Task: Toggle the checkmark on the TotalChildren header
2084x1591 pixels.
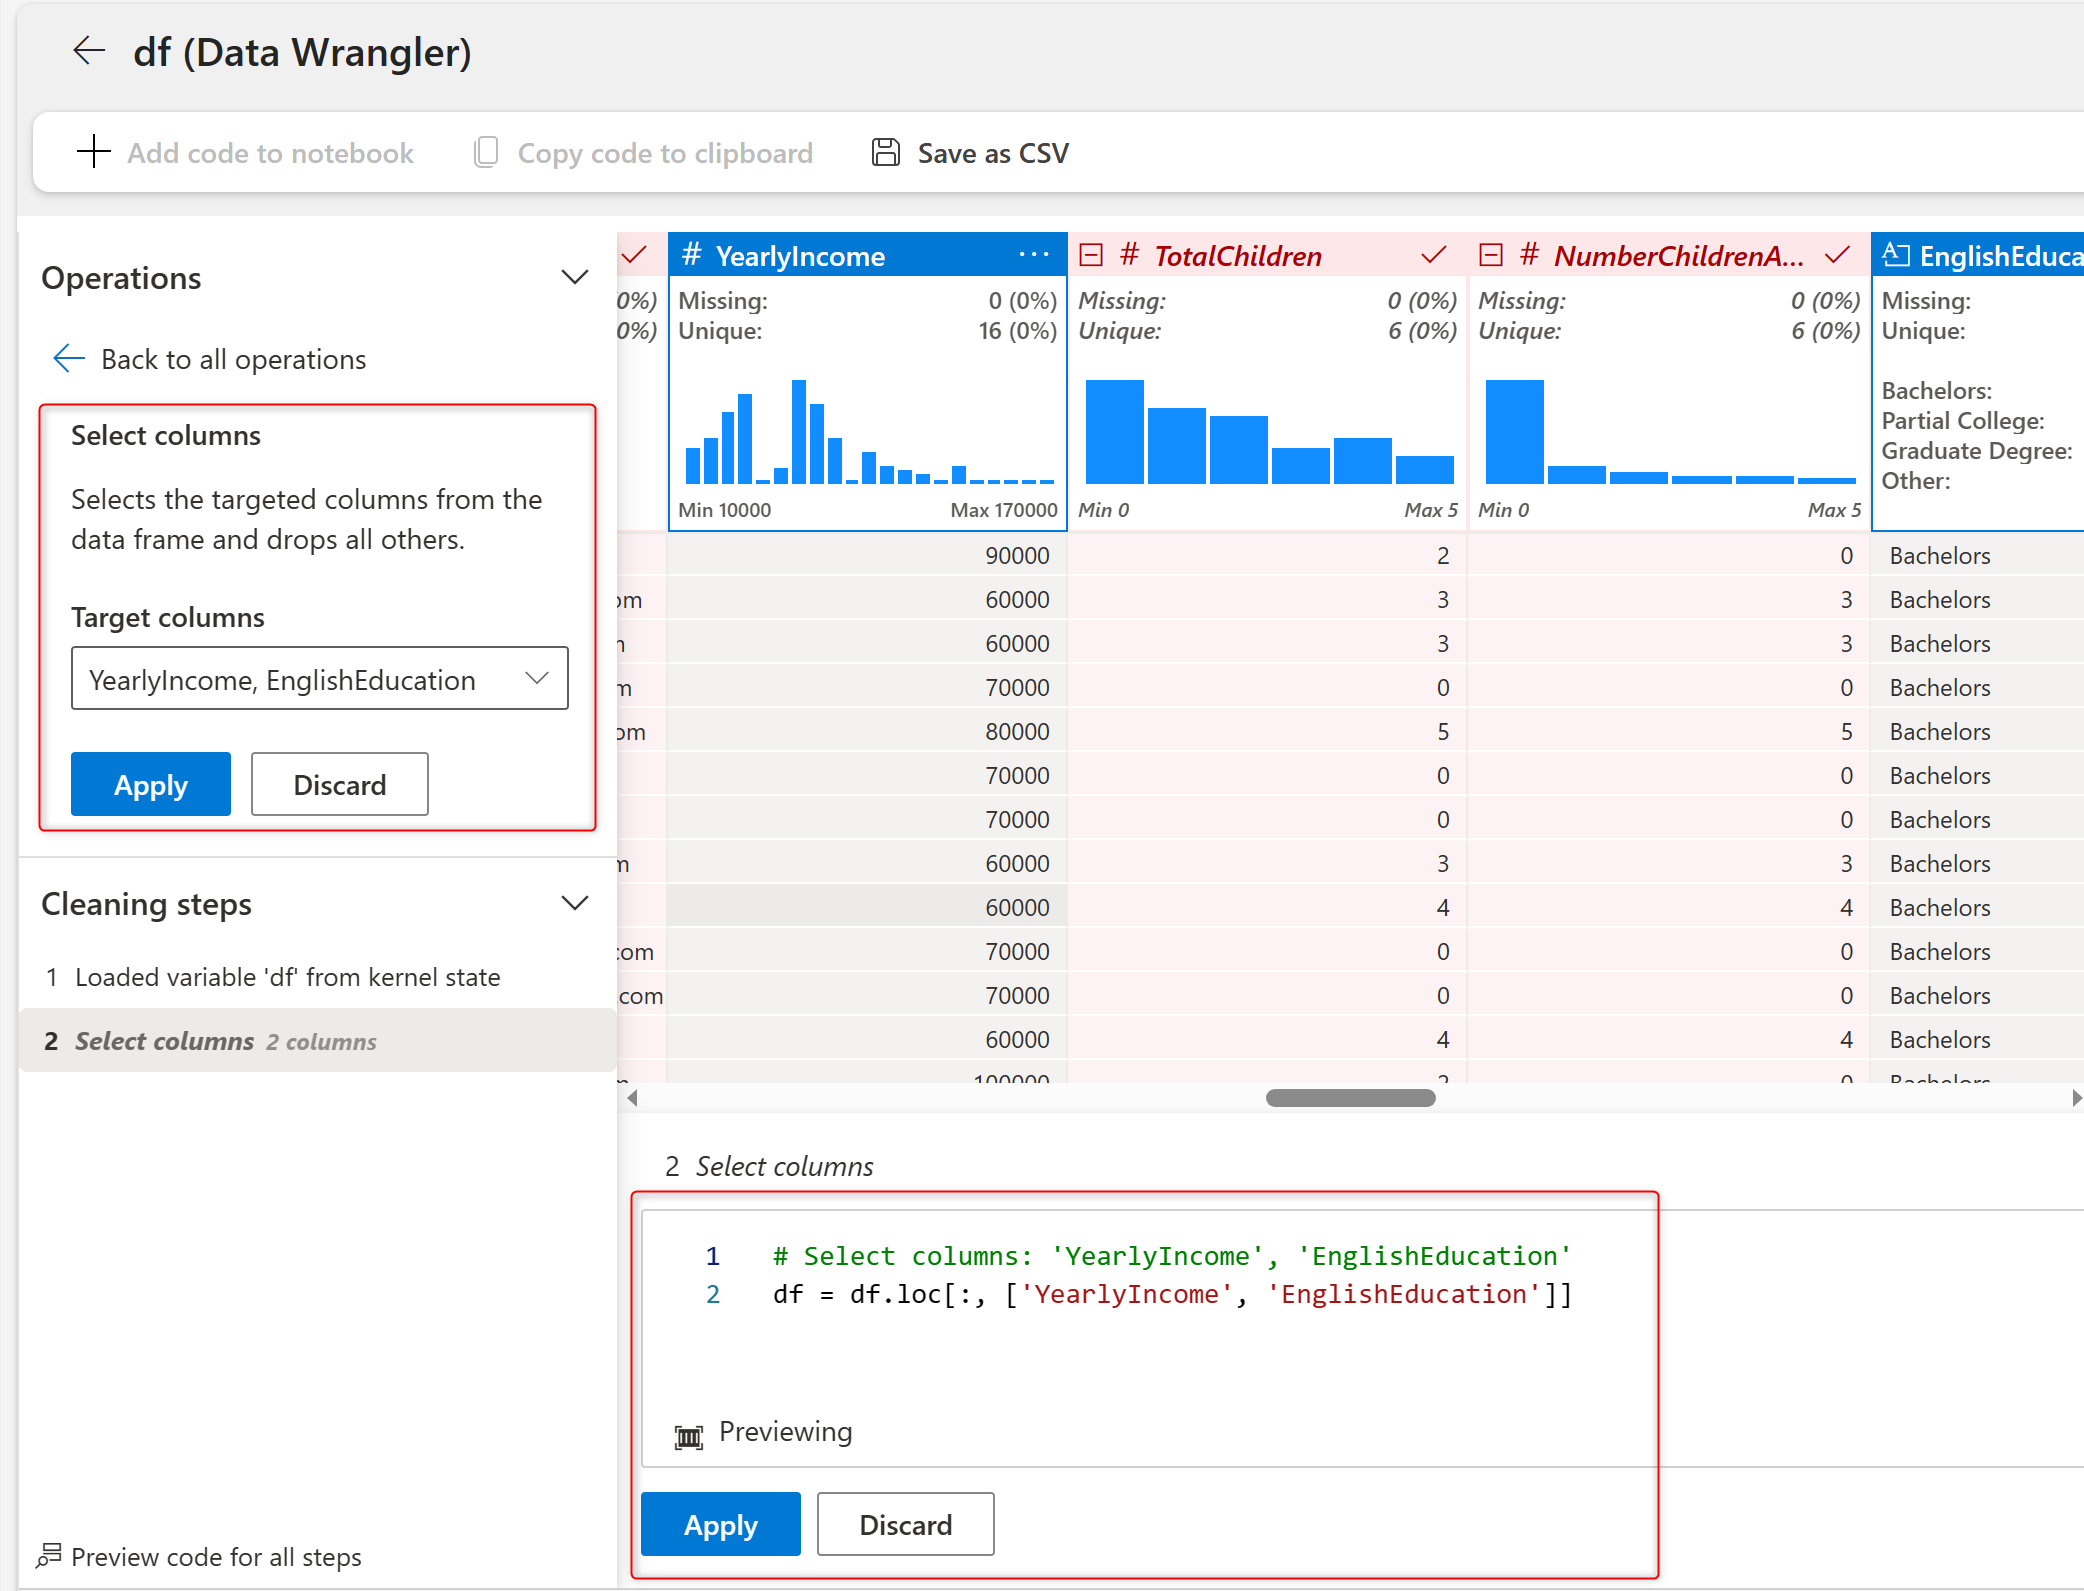Action: (x=1433, y=255)
